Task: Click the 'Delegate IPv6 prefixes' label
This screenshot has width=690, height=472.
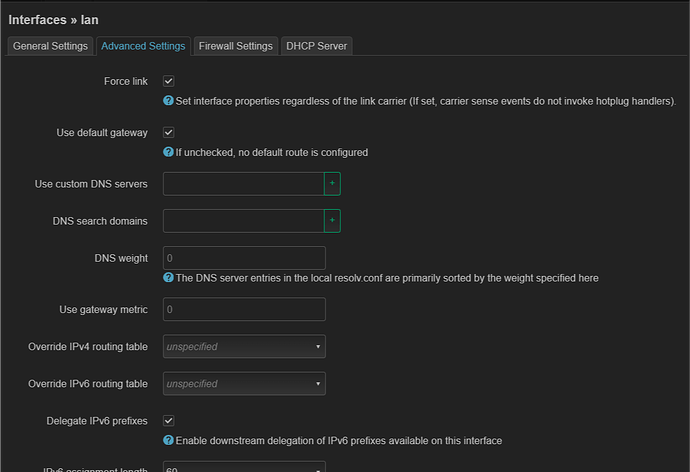Action: [x=97, y=421]
